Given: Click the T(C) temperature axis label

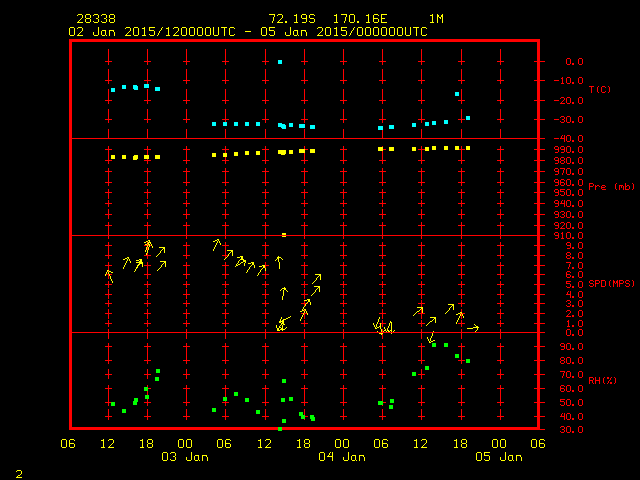Looking at the screenshot, I should (x=599, y=90).
